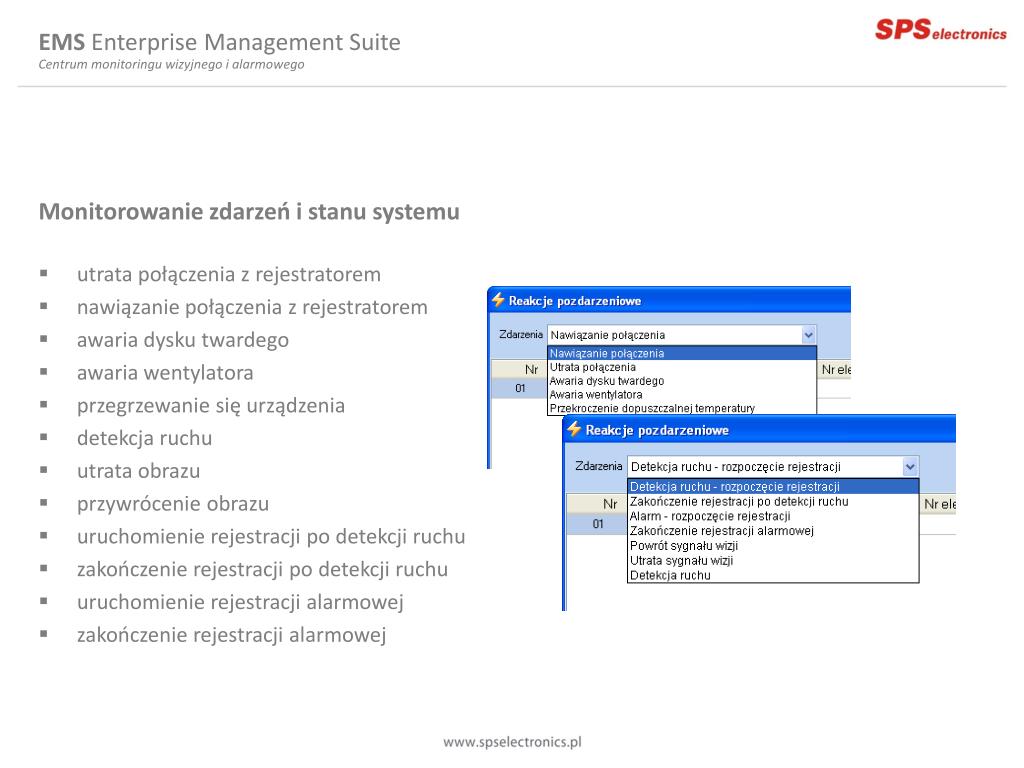Click the heading Monitorowanie zdarzeń i stanu systemu

(x=249, y=212)
